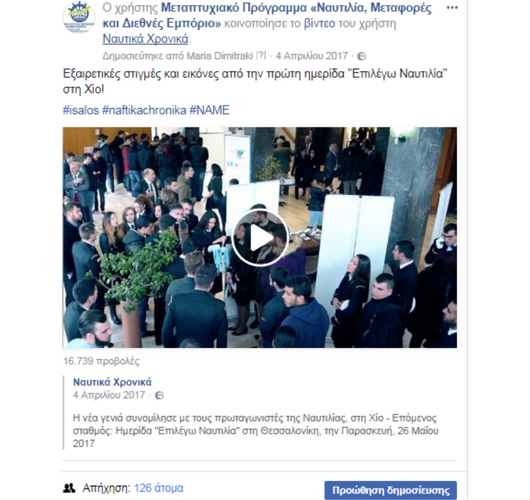
Task: Click the globe privacy icon near post date
Action: [362, 56]
